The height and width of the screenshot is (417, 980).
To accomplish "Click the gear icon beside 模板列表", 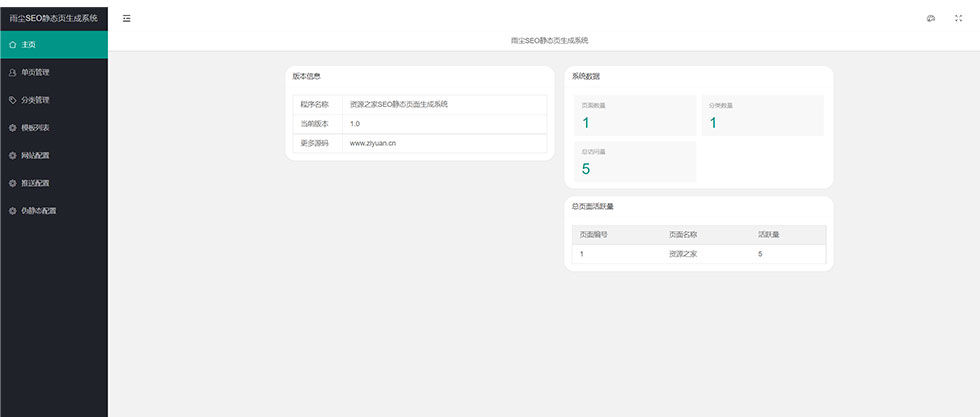I will pos(12,128).
